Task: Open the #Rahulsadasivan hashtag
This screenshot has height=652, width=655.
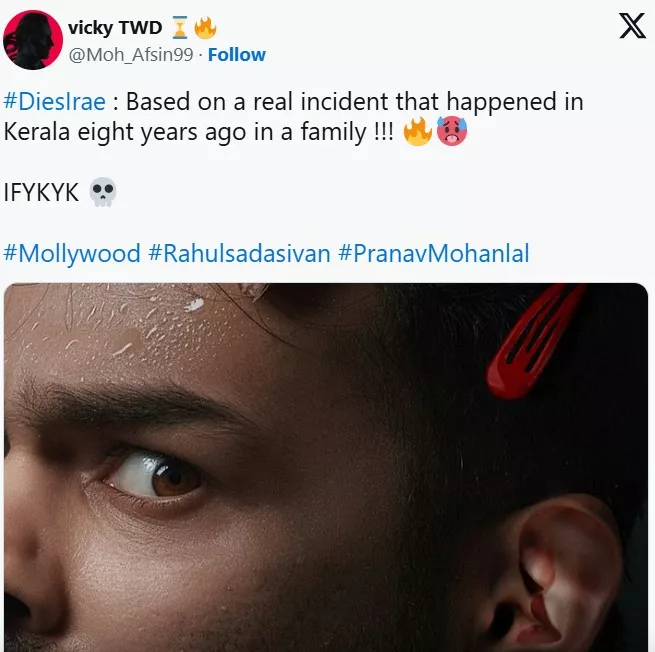Action: click(x=239, y=254)
